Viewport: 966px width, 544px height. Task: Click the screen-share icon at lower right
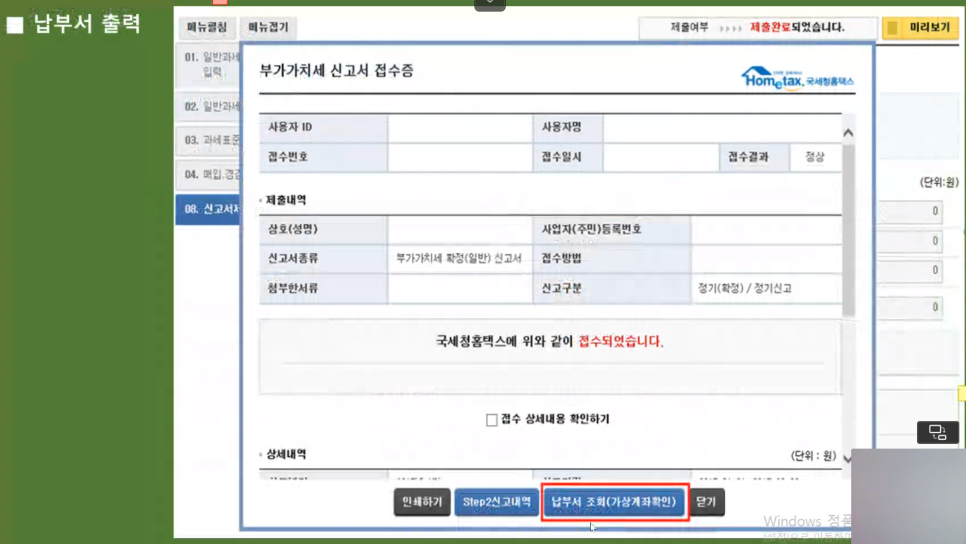(938, 432)
